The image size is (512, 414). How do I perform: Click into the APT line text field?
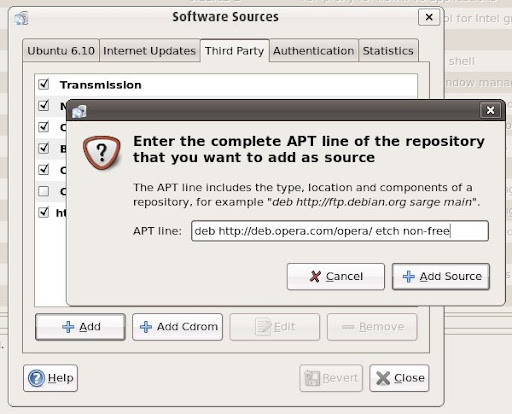pos(340,231)
